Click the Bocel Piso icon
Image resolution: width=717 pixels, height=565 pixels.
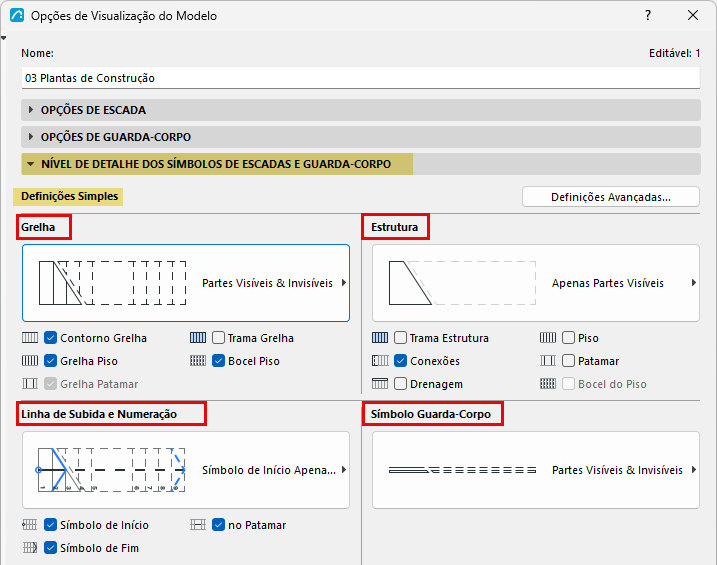pos(198,361)
